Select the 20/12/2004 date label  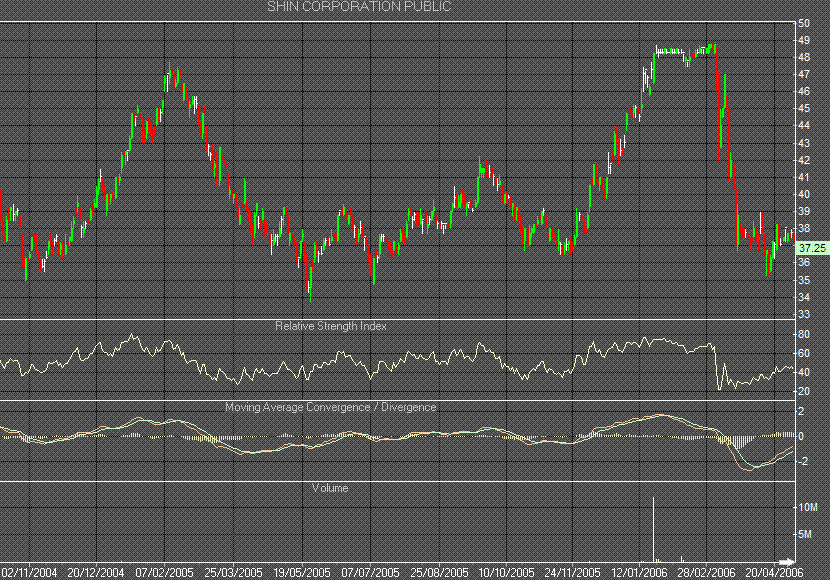(96, 573)
